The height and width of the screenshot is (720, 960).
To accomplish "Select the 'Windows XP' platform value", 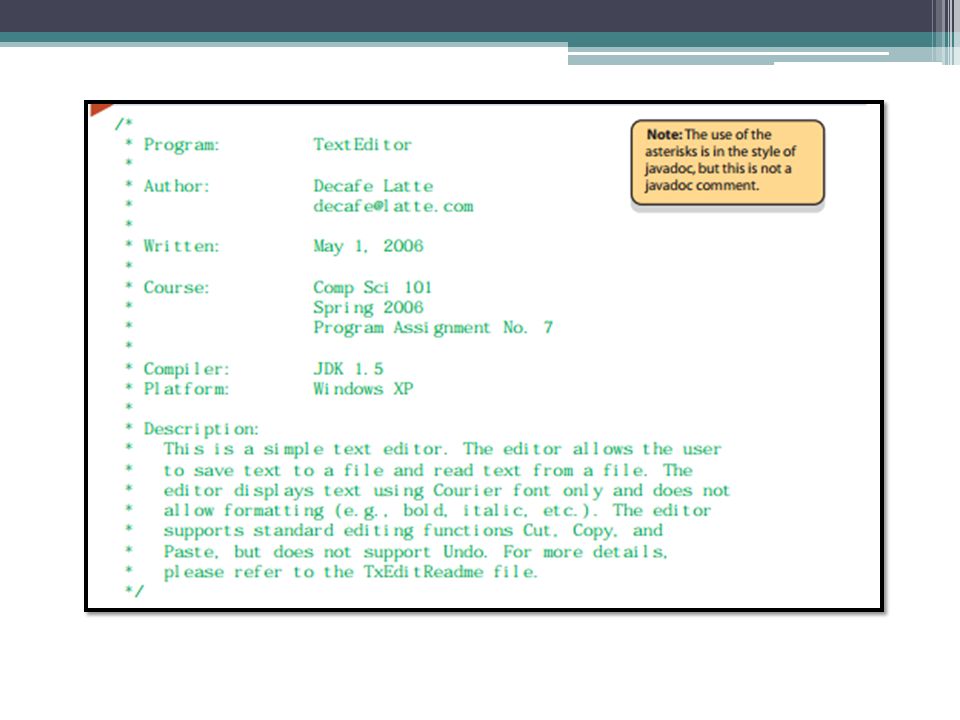I will tap(364, 389).
